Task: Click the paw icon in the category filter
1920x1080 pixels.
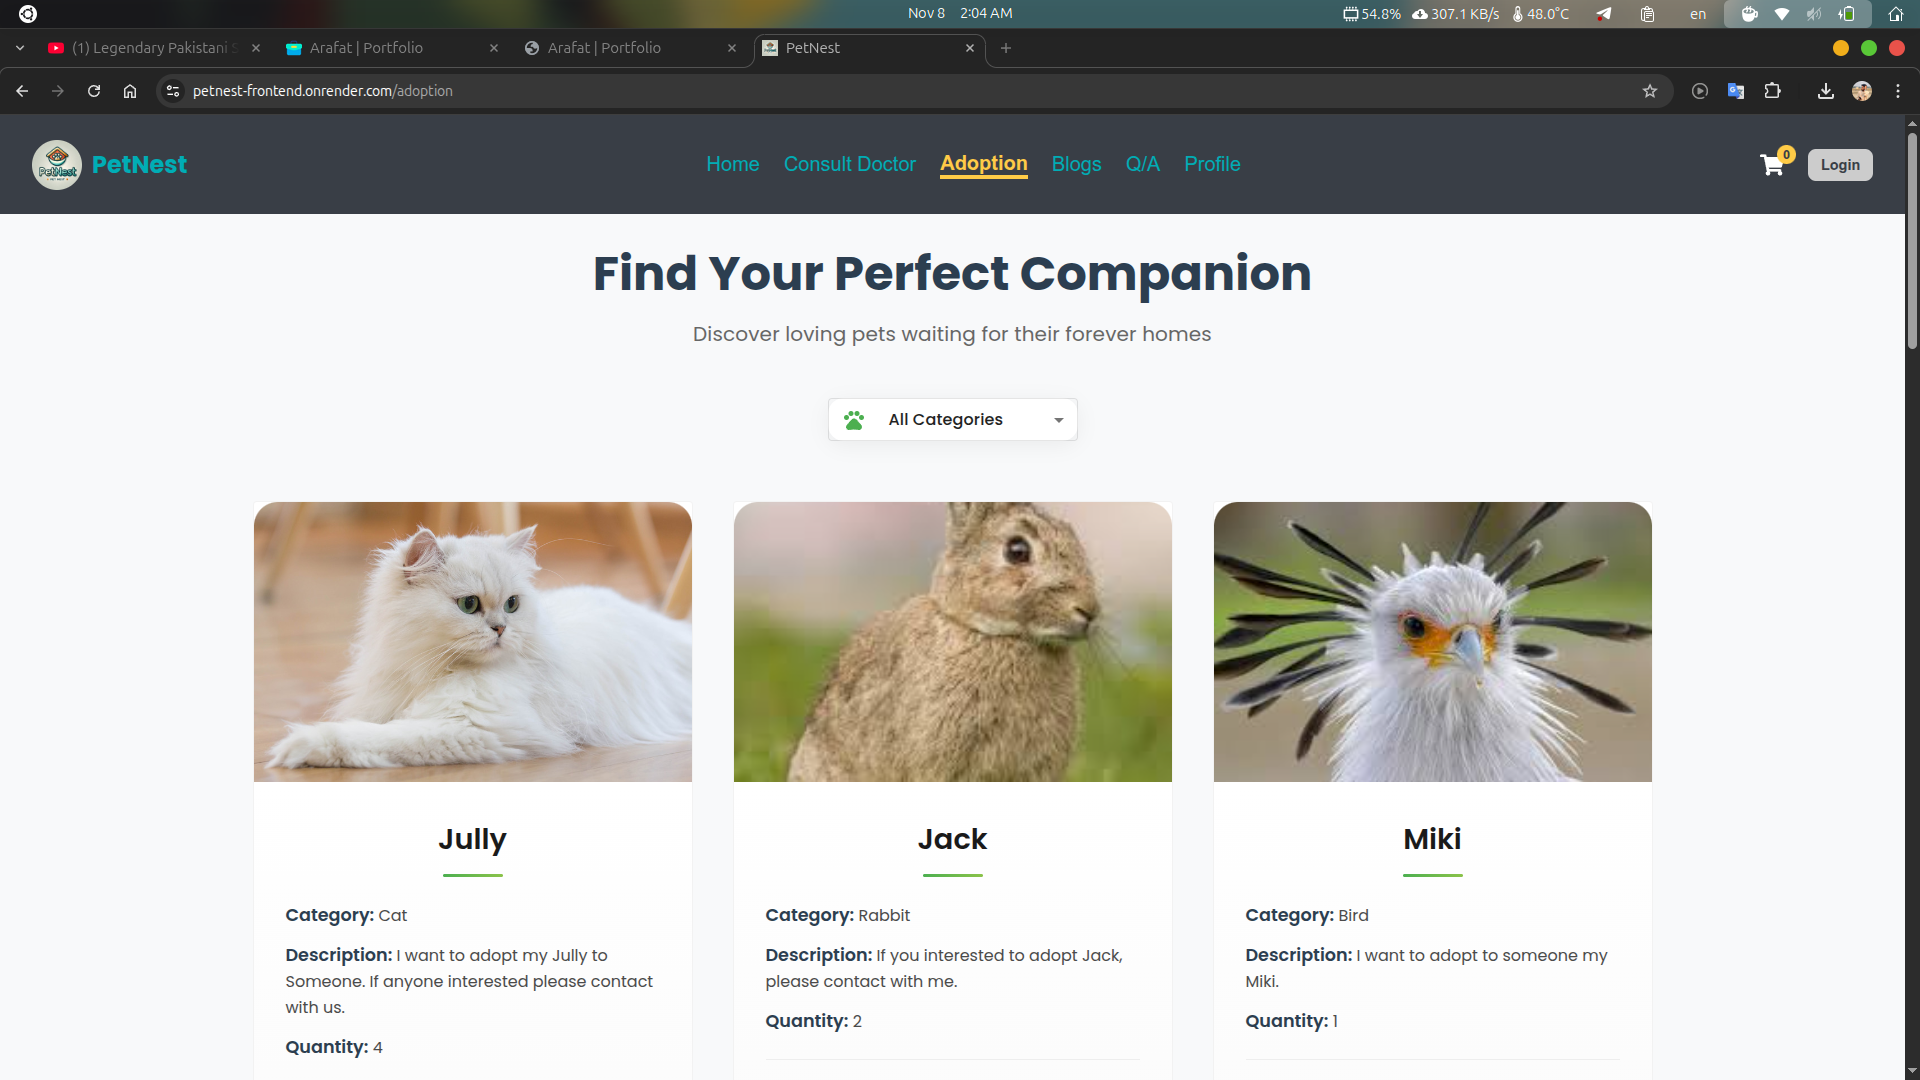Action: (x=855, y=419)
